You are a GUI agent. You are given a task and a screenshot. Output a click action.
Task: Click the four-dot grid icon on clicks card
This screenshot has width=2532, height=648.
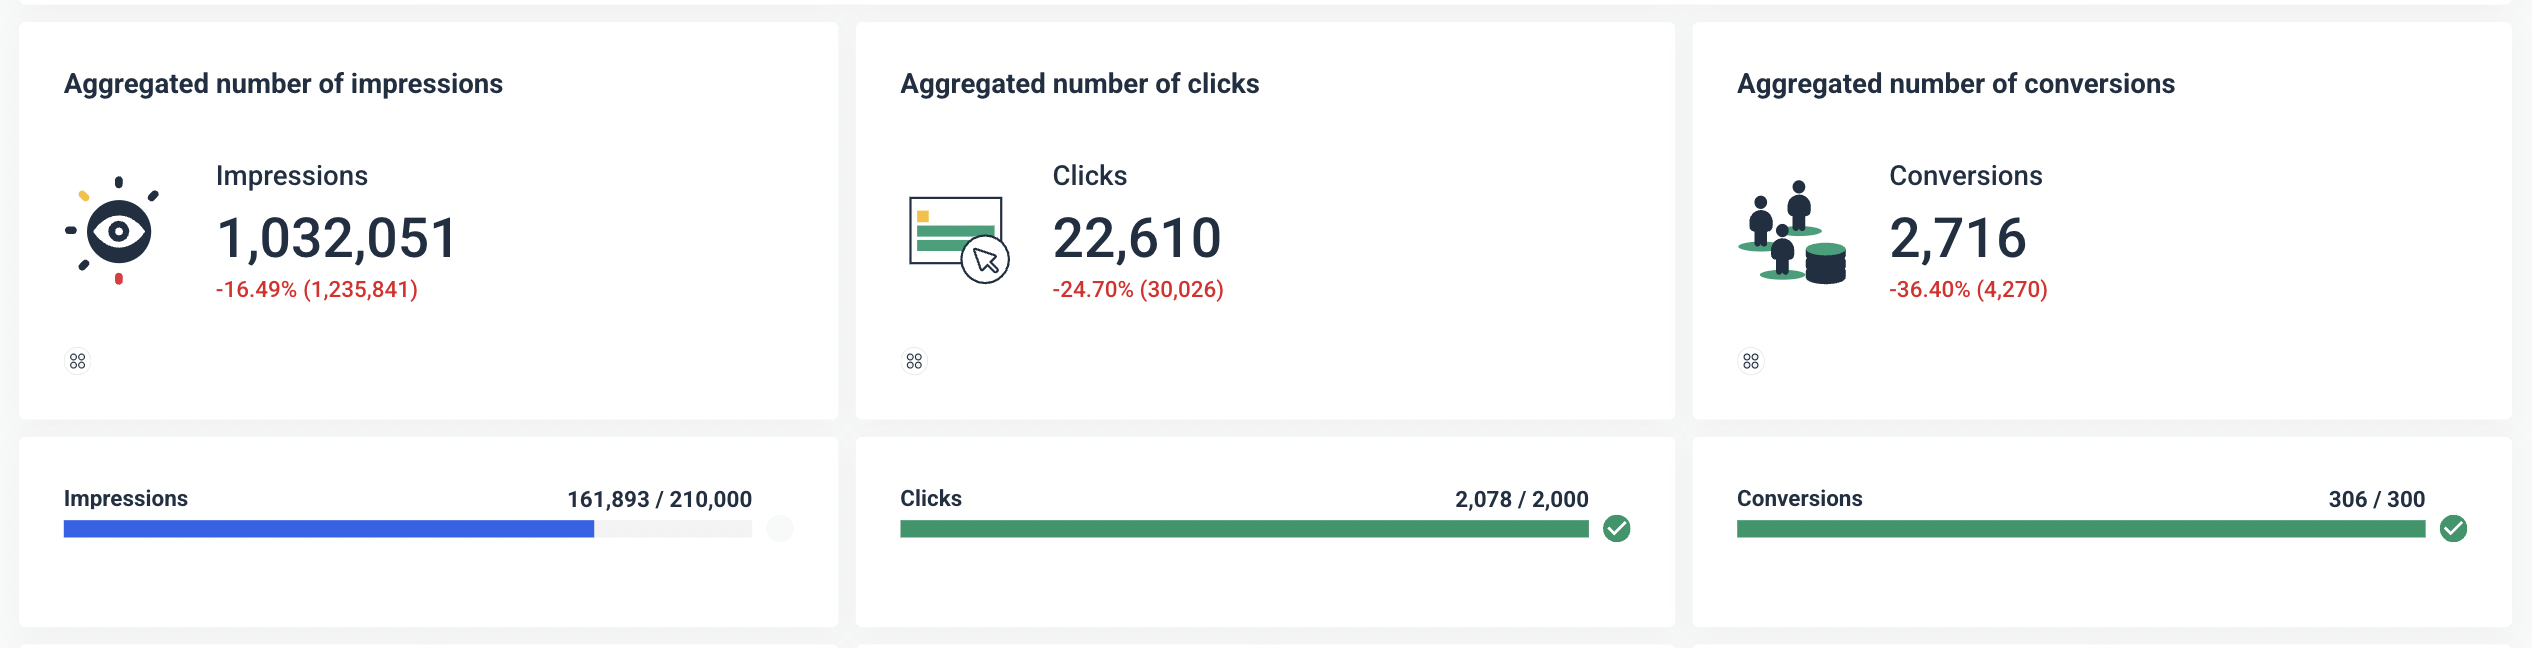[913, 360]
